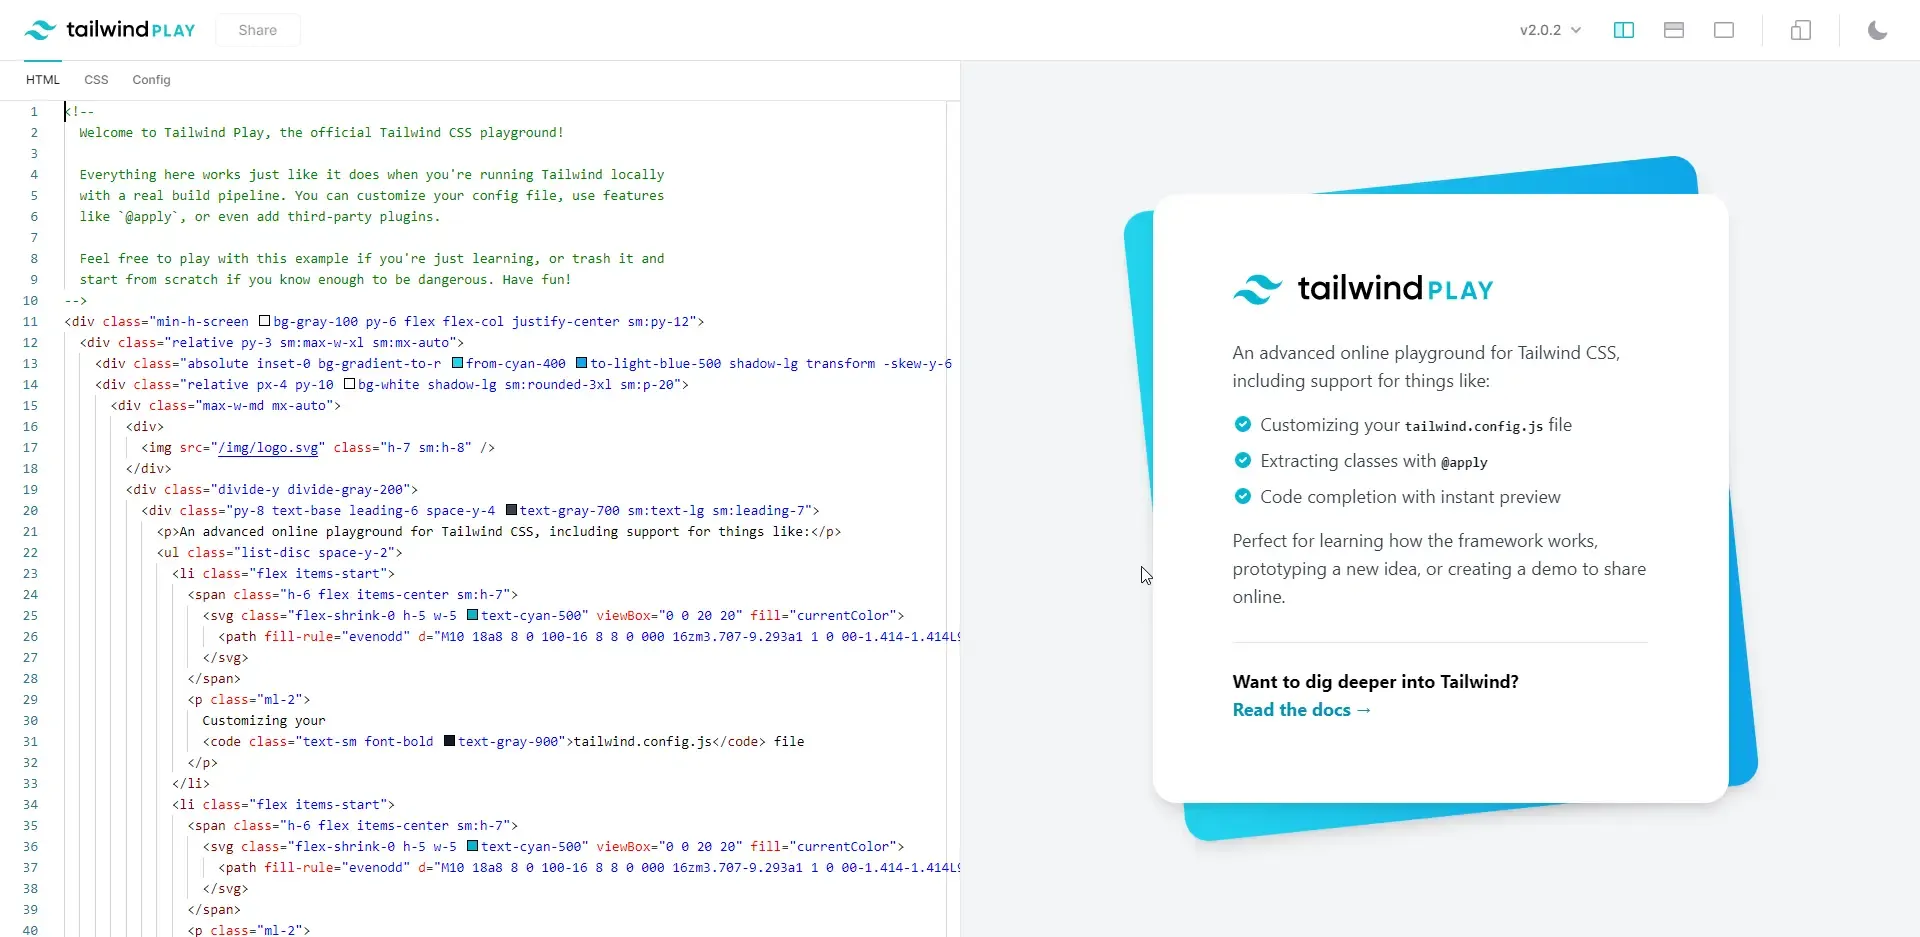Switch to the HTML tab
The width and height of the screenshot is (1920, 937).
(42, 80)
